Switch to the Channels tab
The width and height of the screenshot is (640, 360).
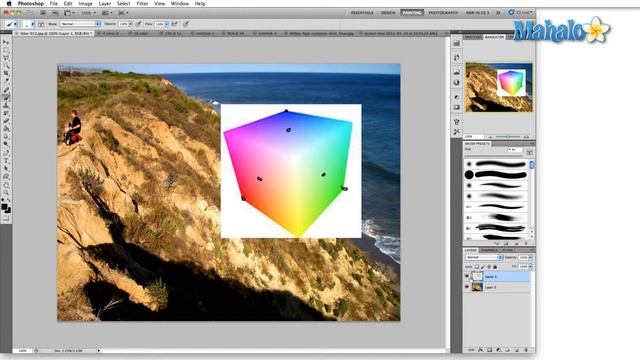(489, 250)
